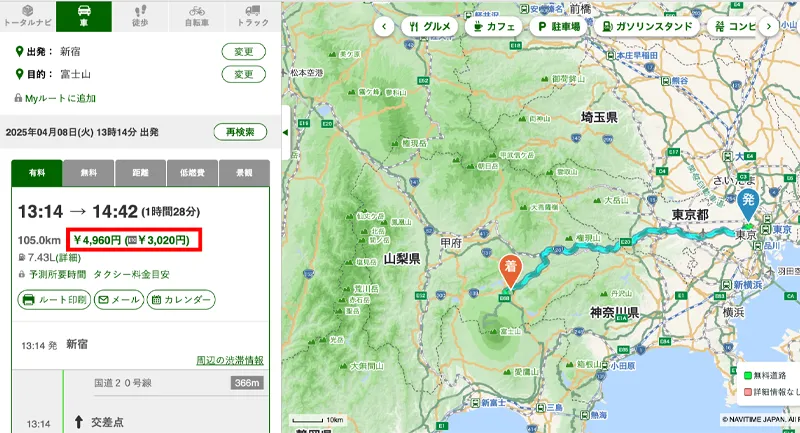Select the 低燃費 fuel-efficient tab
800x433 pixels.
[x=192, y=173]
